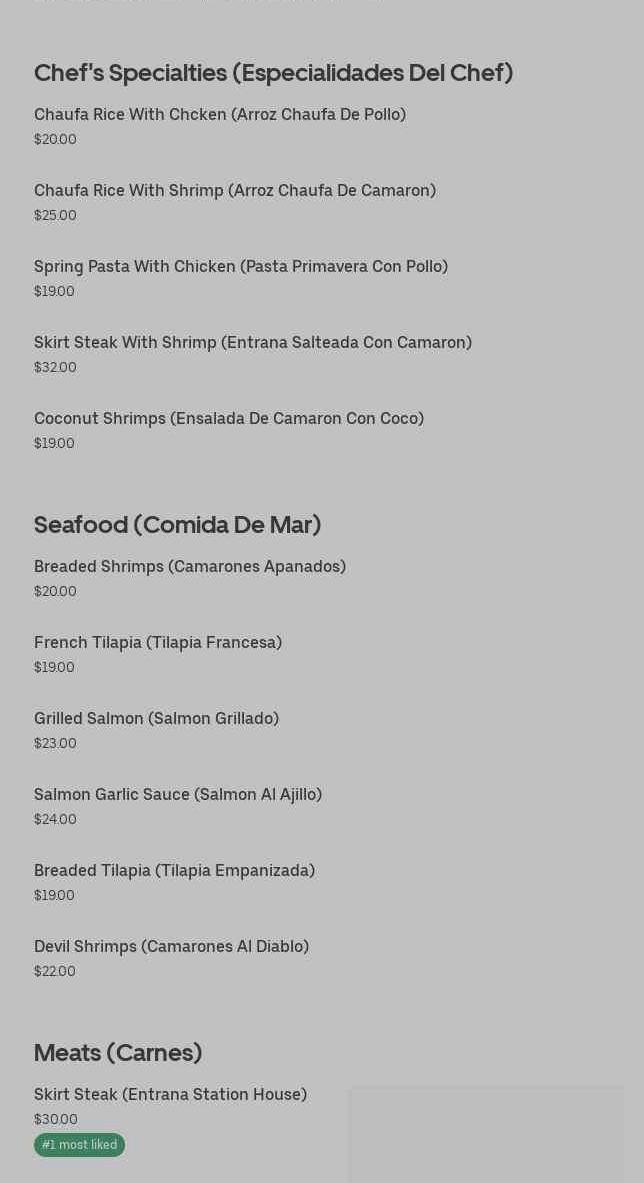Open Chaufa Rice With Chcken menu item
The height and width of the screenshot is (1183, 644).
pyautogui.click(x=220, y=114)
